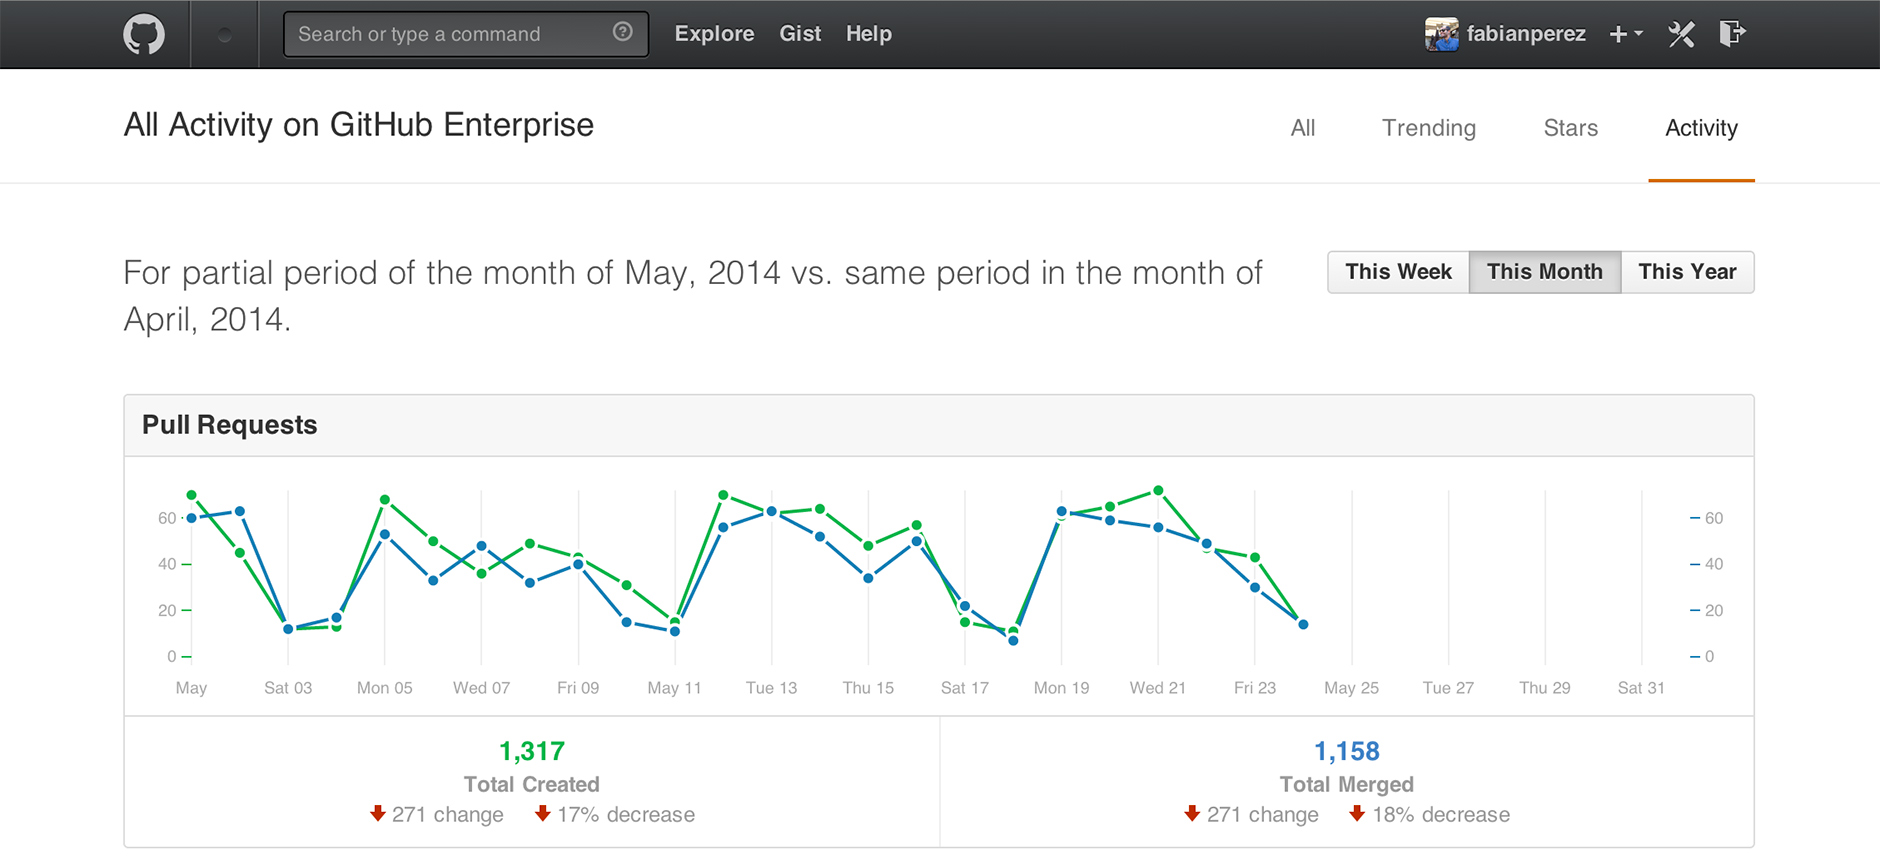Open the Explore menu item
The width and height of the screenshot is (1880, 865).
[x=714, y=34]
